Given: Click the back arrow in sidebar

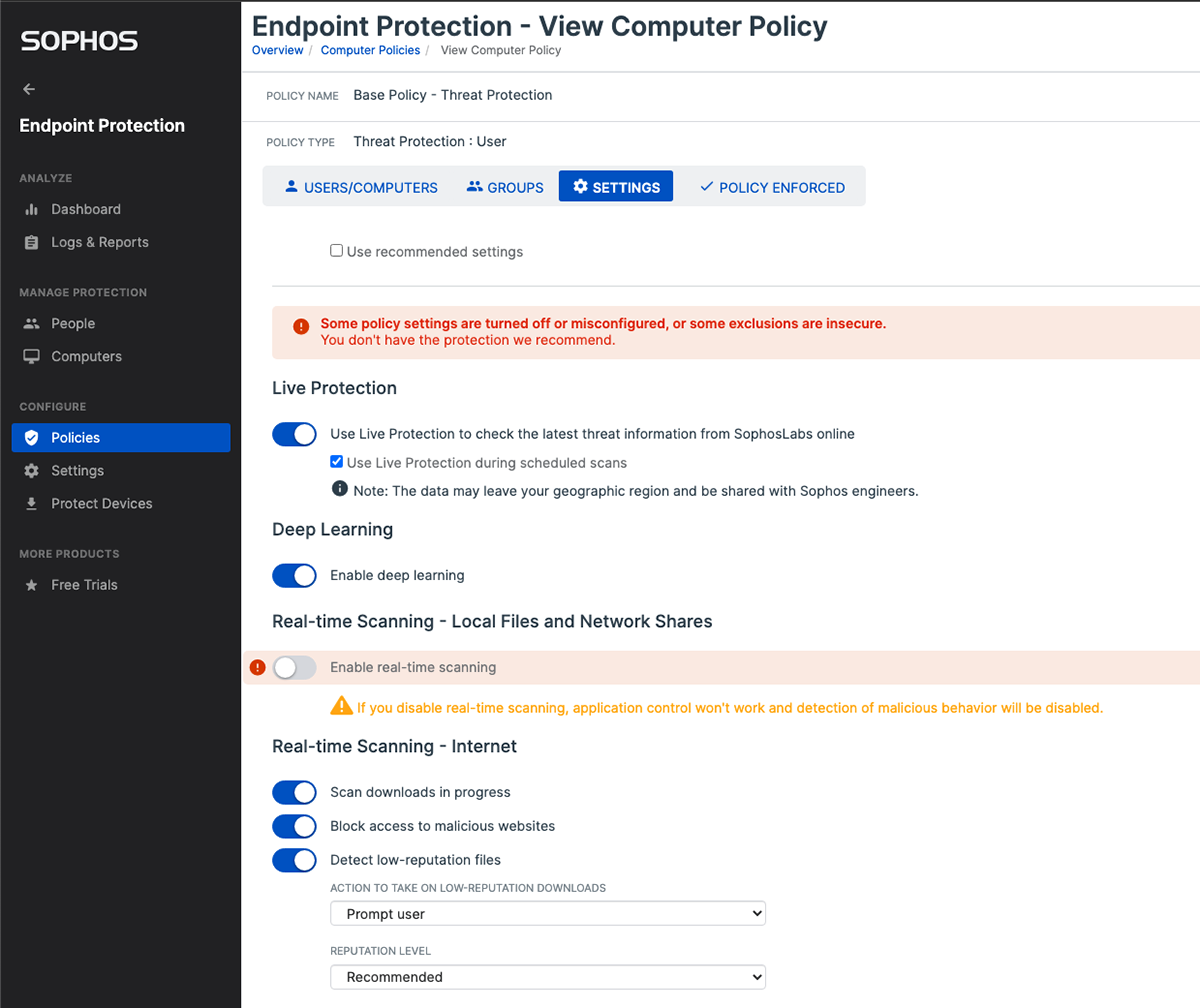Looking at the screenshot, I should (29, 89).
